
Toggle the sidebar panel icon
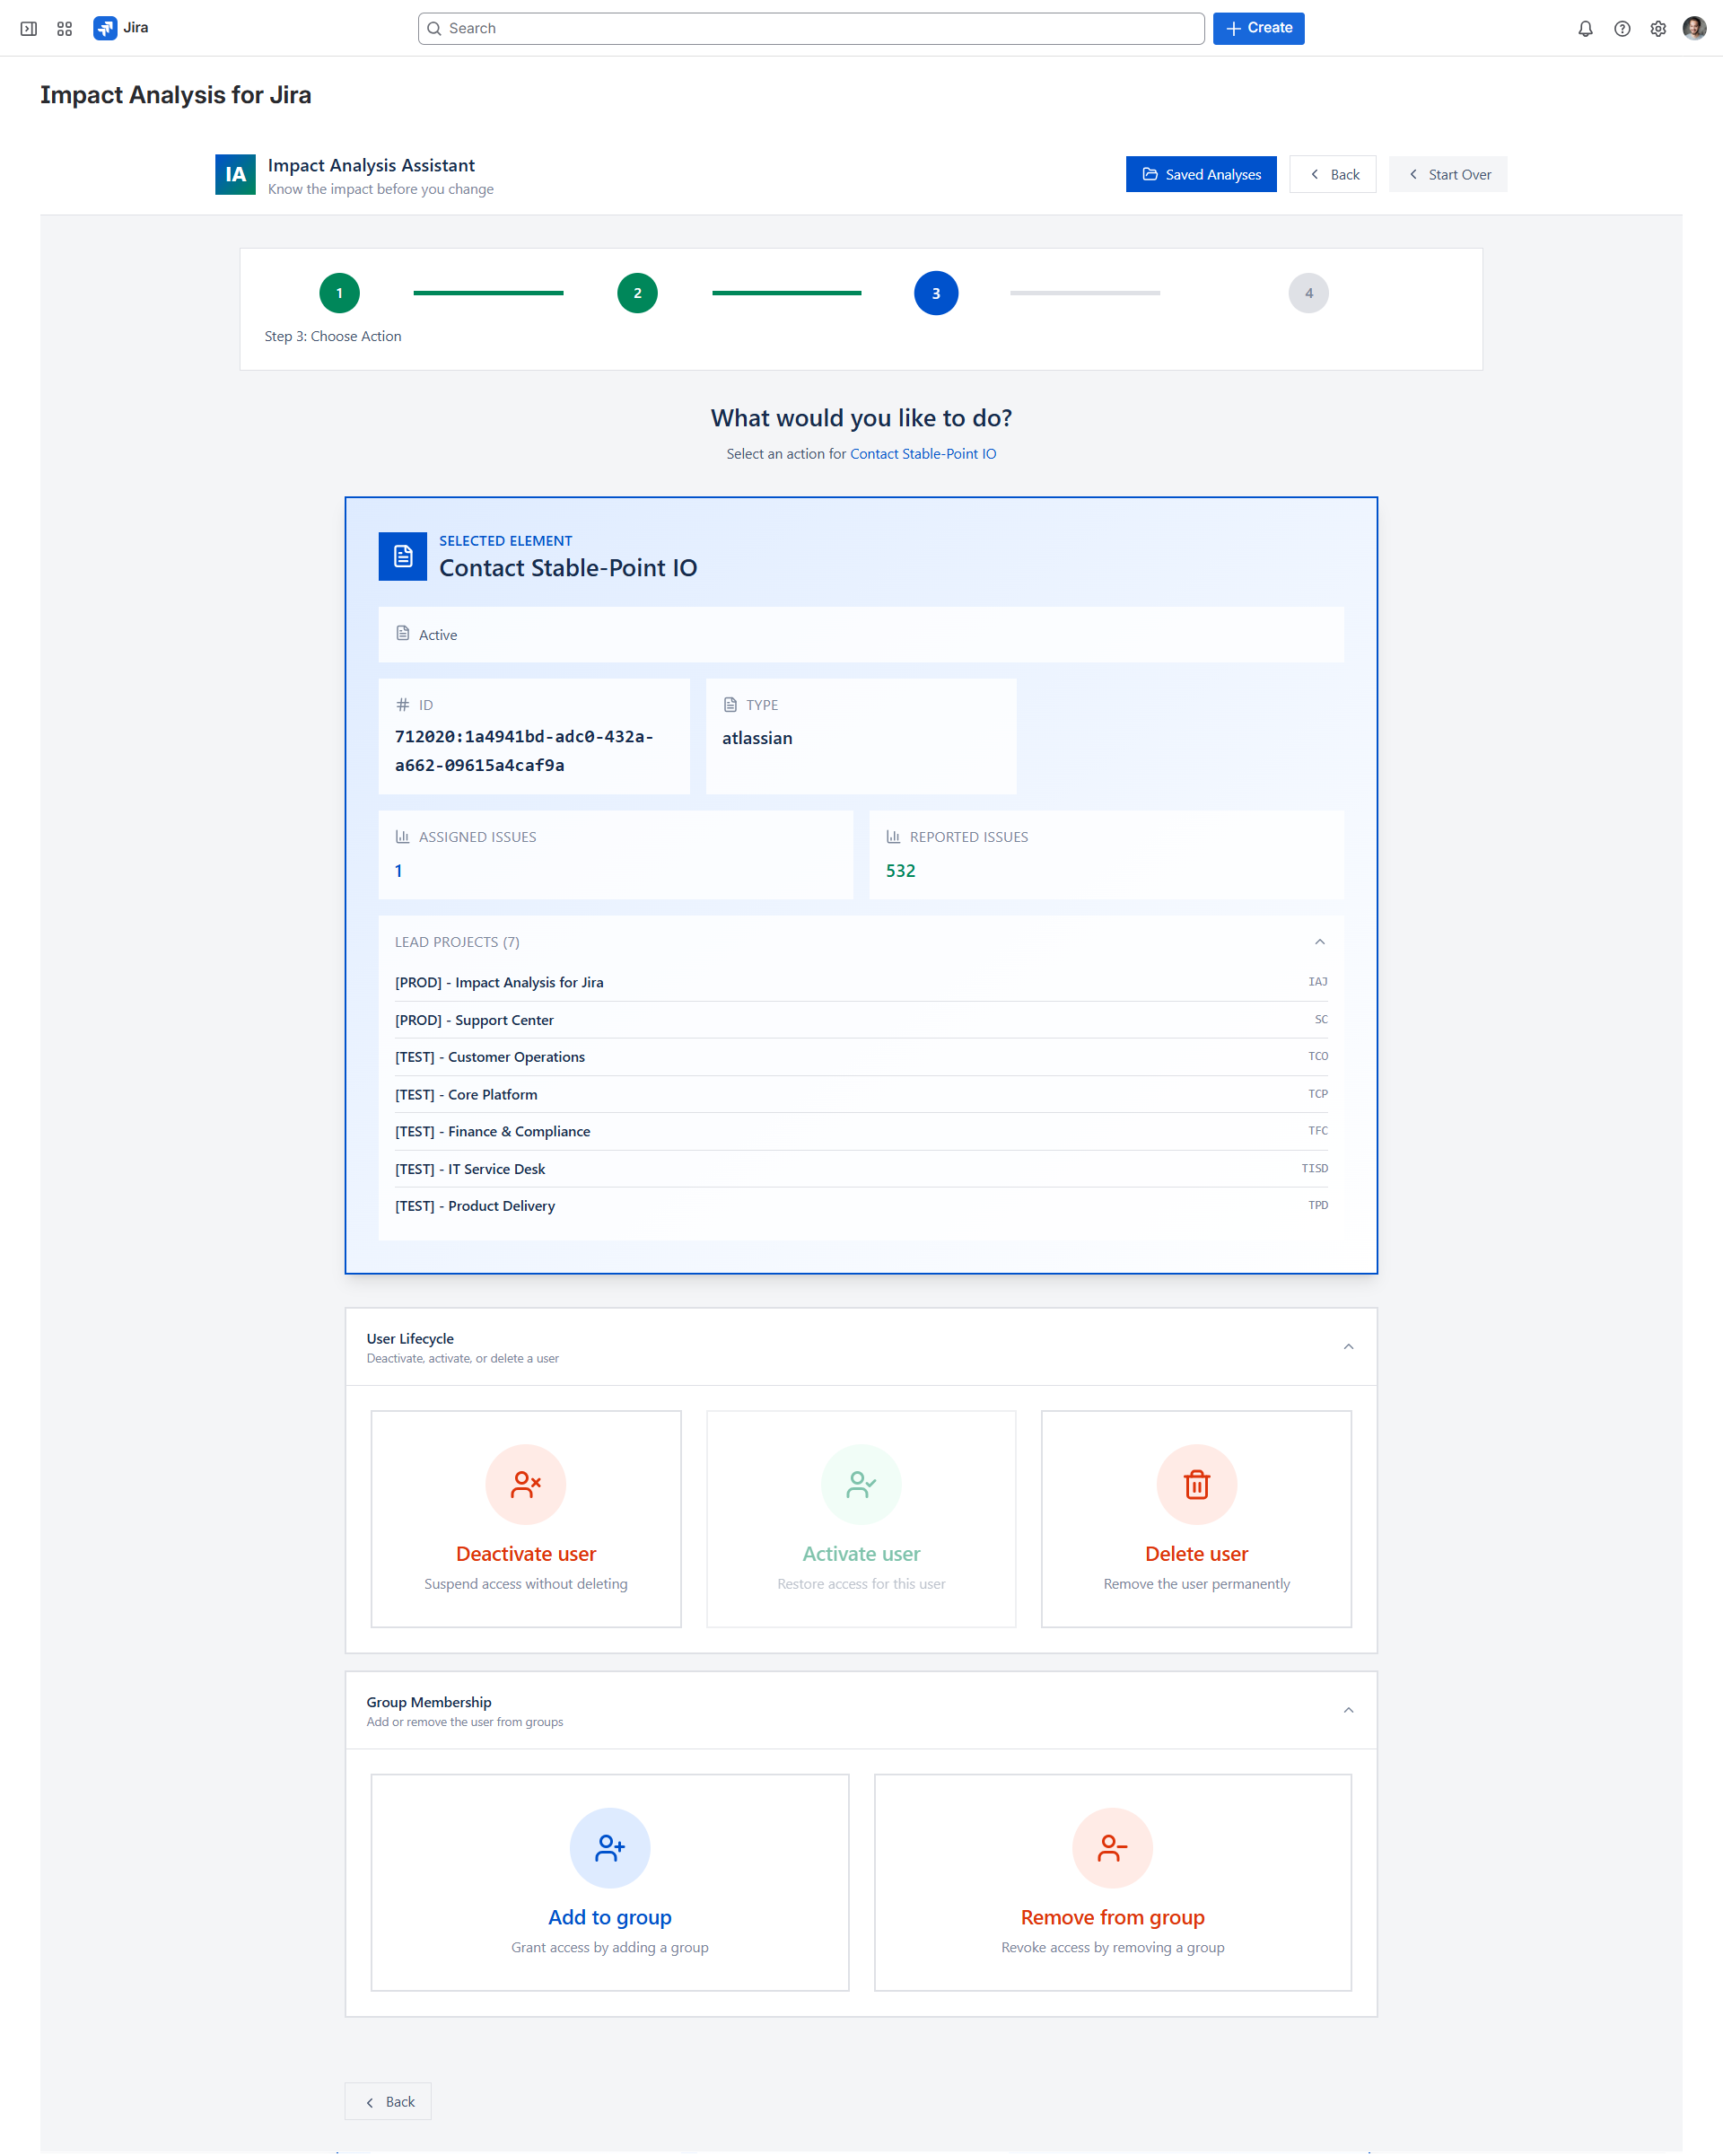[29, 28]
